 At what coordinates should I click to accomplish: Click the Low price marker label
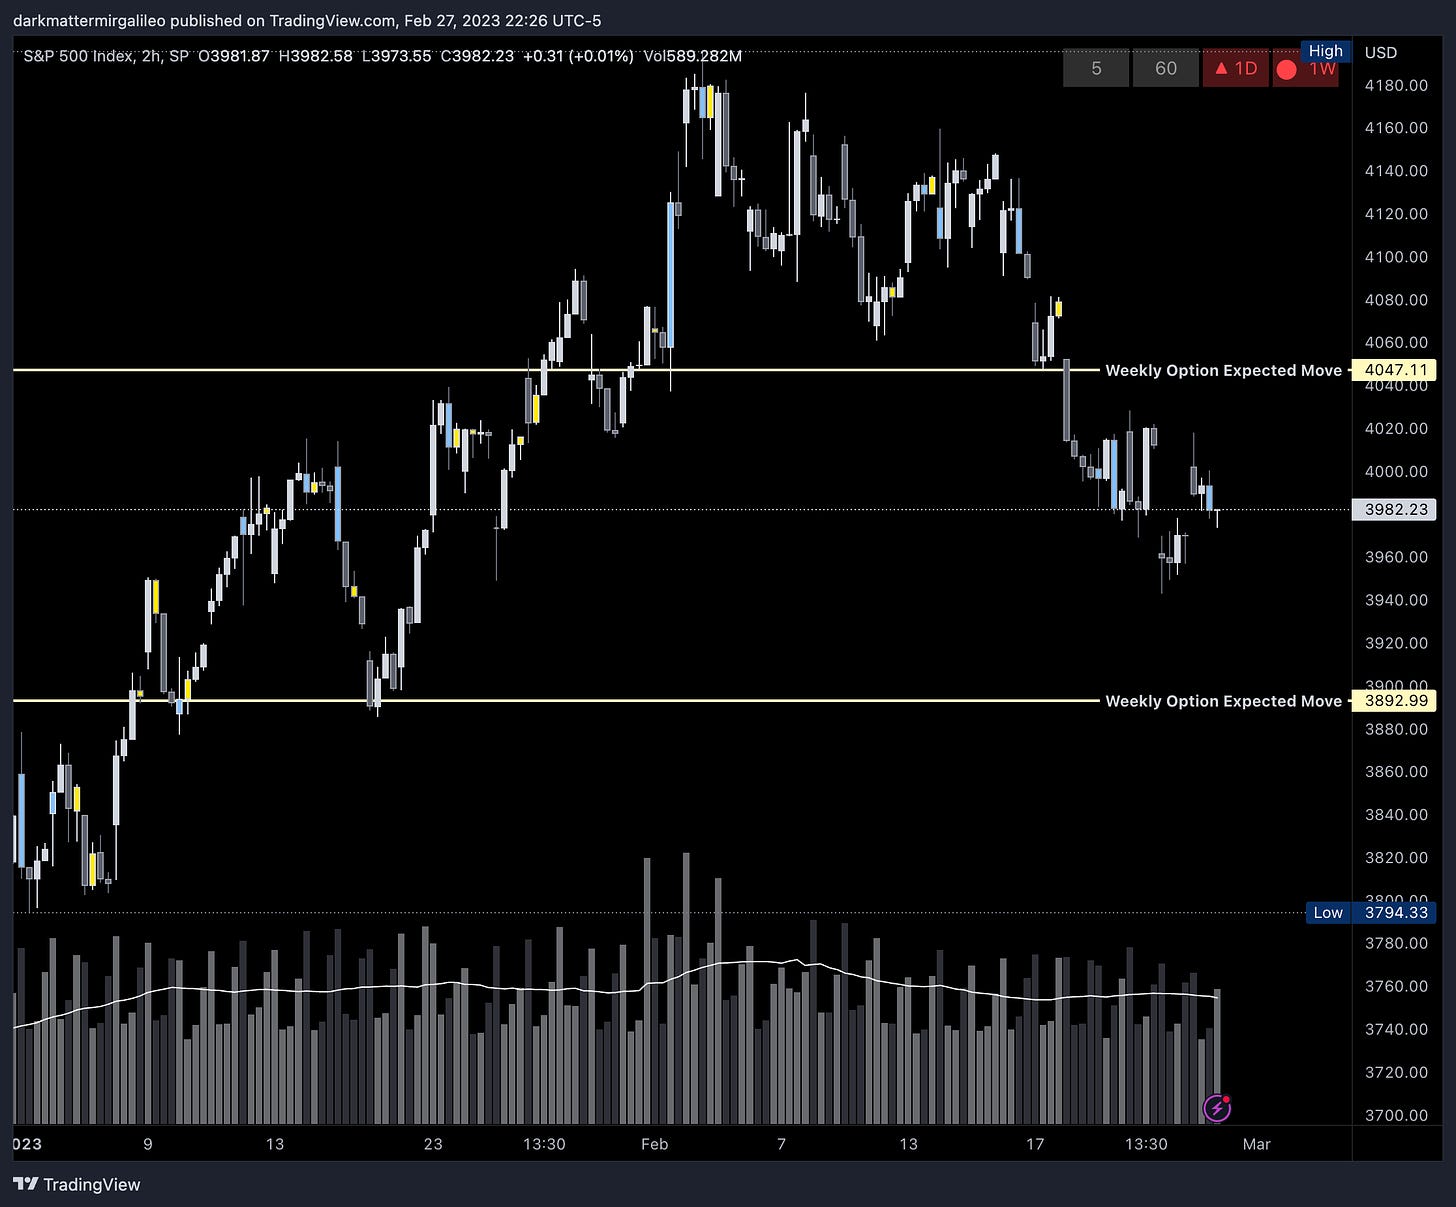1328,912
